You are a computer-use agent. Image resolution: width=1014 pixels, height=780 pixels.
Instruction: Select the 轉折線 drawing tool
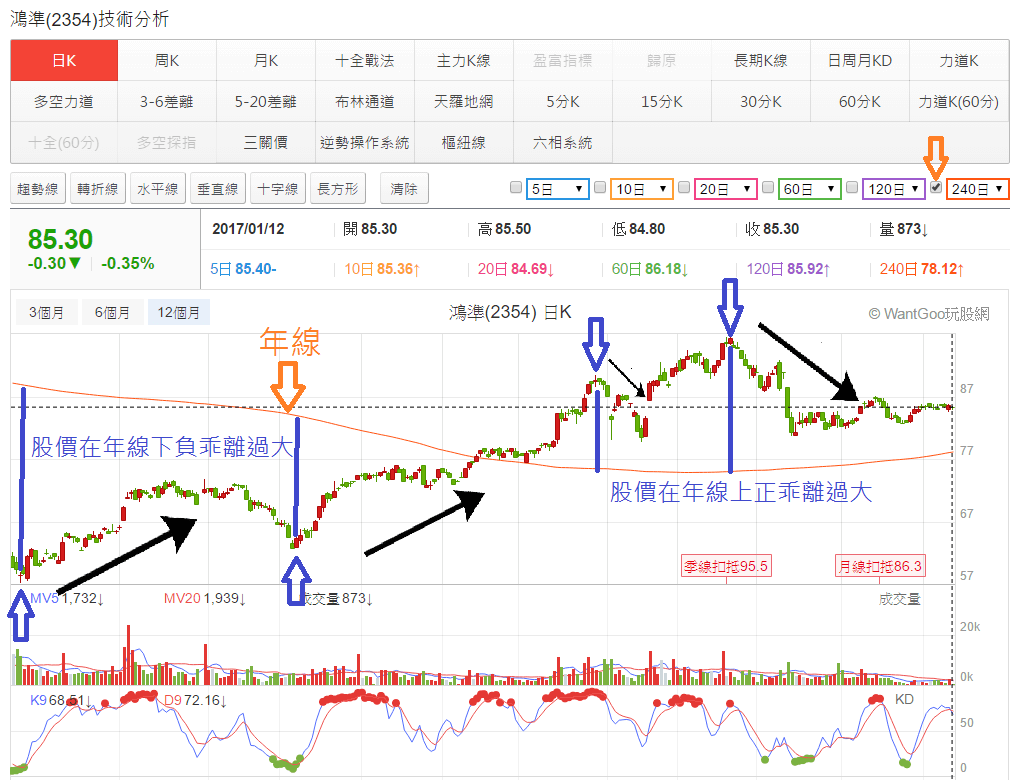coord(98,188)
